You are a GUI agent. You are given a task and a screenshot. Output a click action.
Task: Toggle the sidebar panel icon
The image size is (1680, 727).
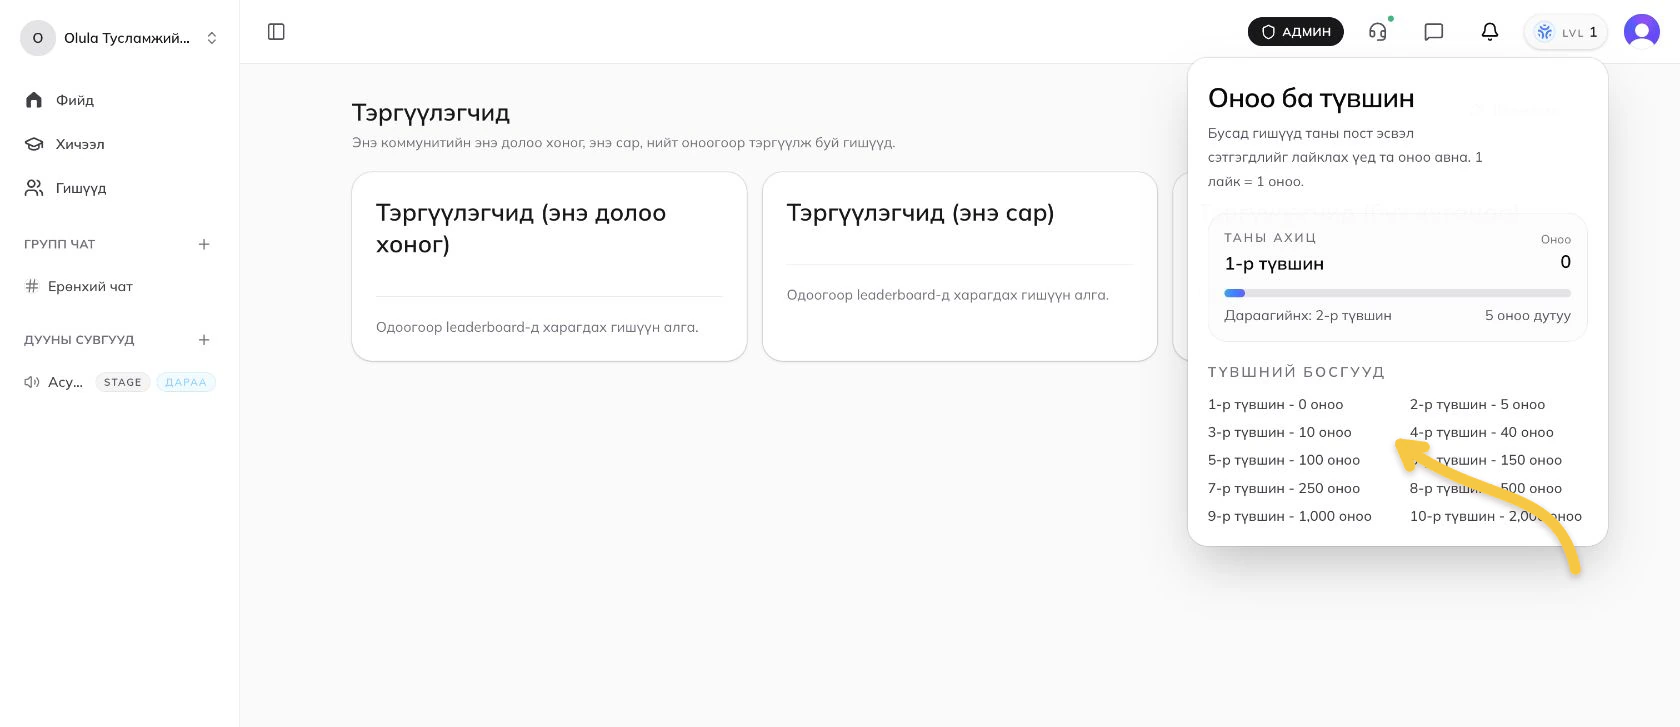pos(277,32)
